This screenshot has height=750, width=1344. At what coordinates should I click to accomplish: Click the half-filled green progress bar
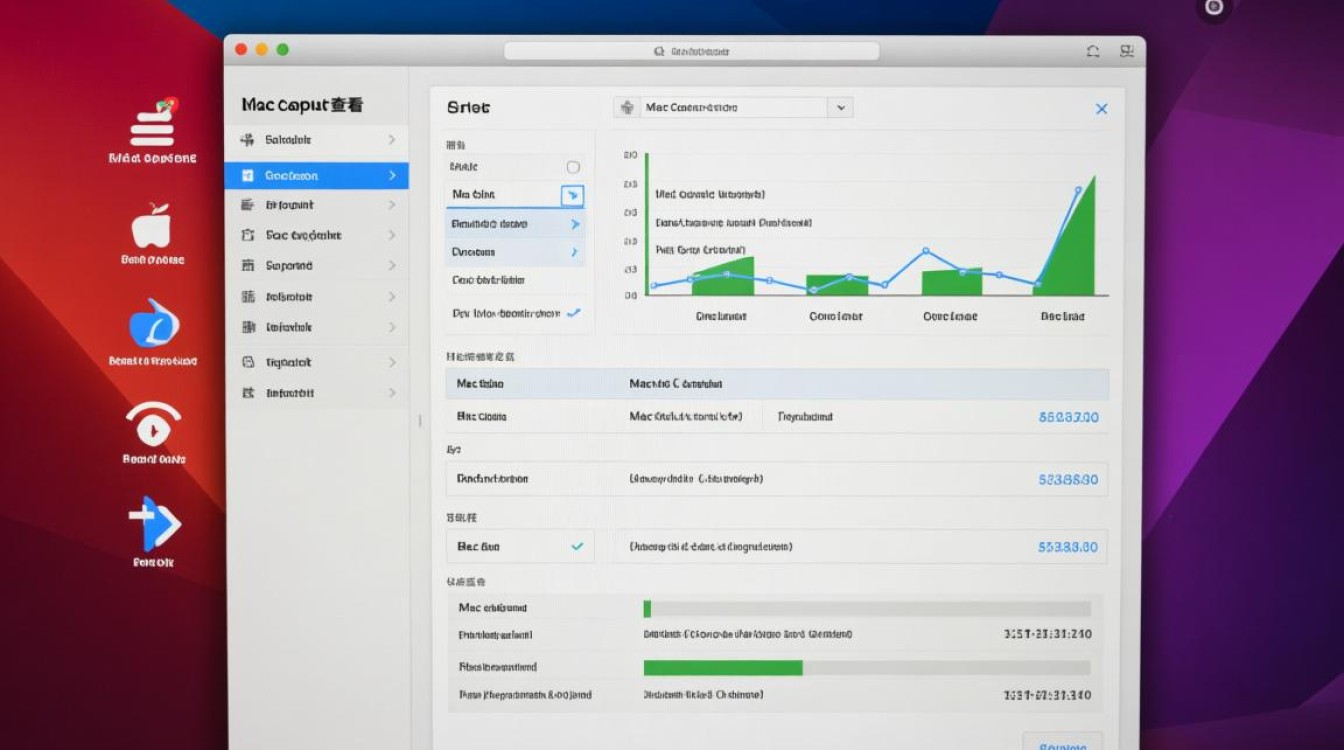tap(866, 667)
